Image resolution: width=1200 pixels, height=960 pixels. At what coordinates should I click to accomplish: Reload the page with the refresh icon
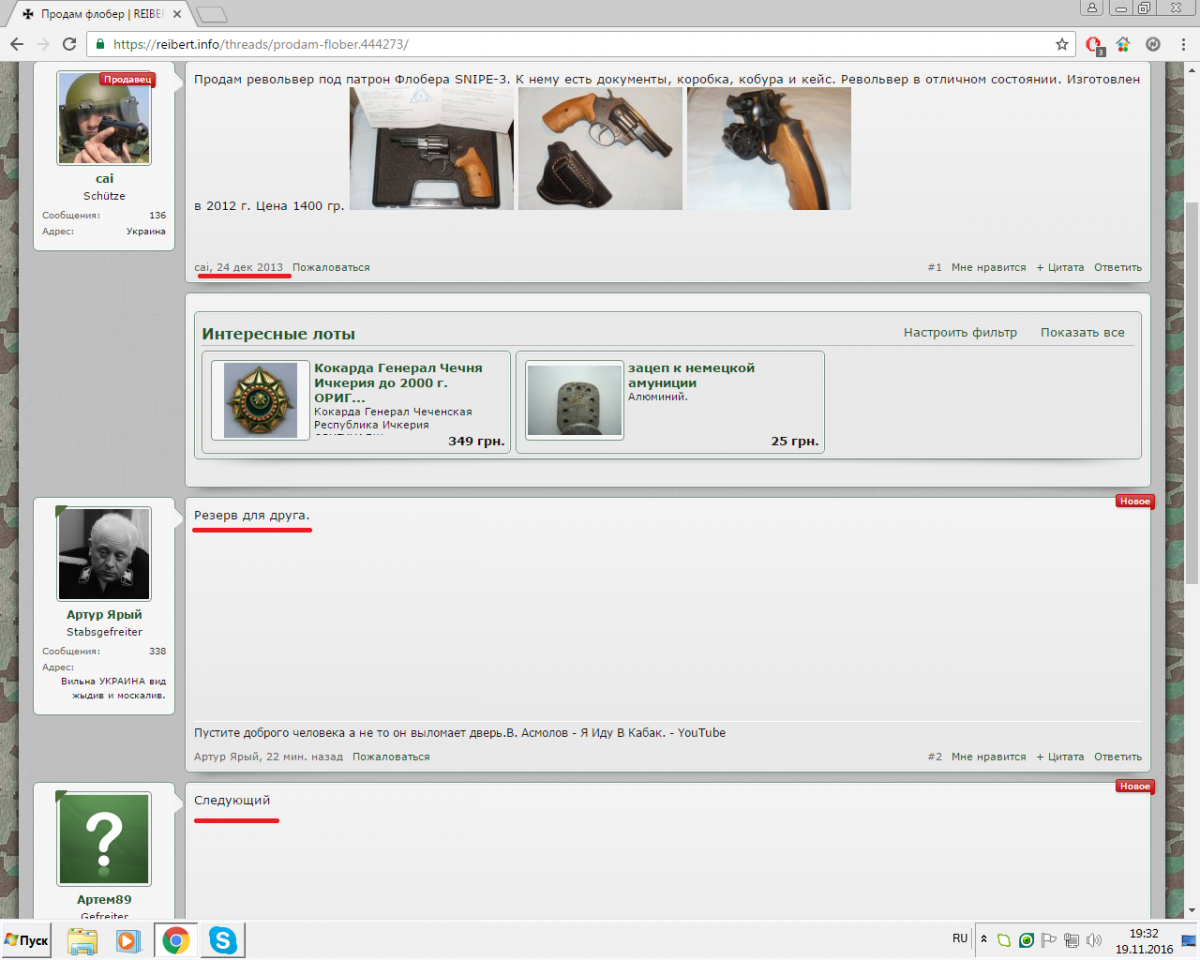(69, 44)
